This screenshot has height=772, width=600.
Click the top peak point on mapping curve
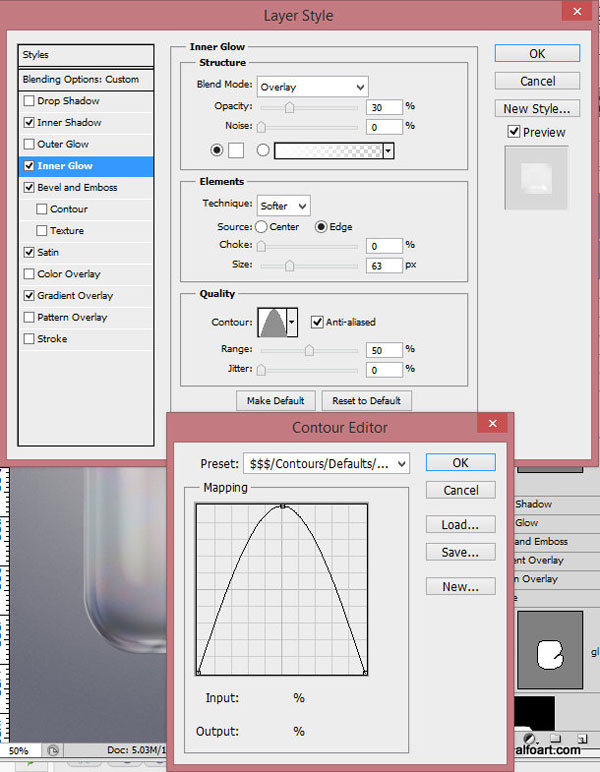click(283, 506)
